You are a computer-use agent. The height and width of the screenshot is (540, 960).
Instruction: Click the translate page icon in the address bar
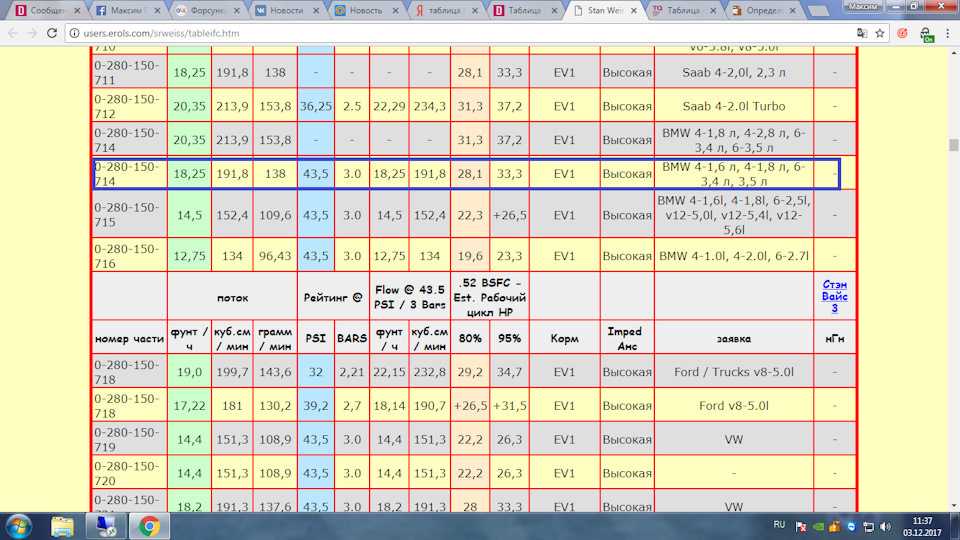(x=861, y=33)
